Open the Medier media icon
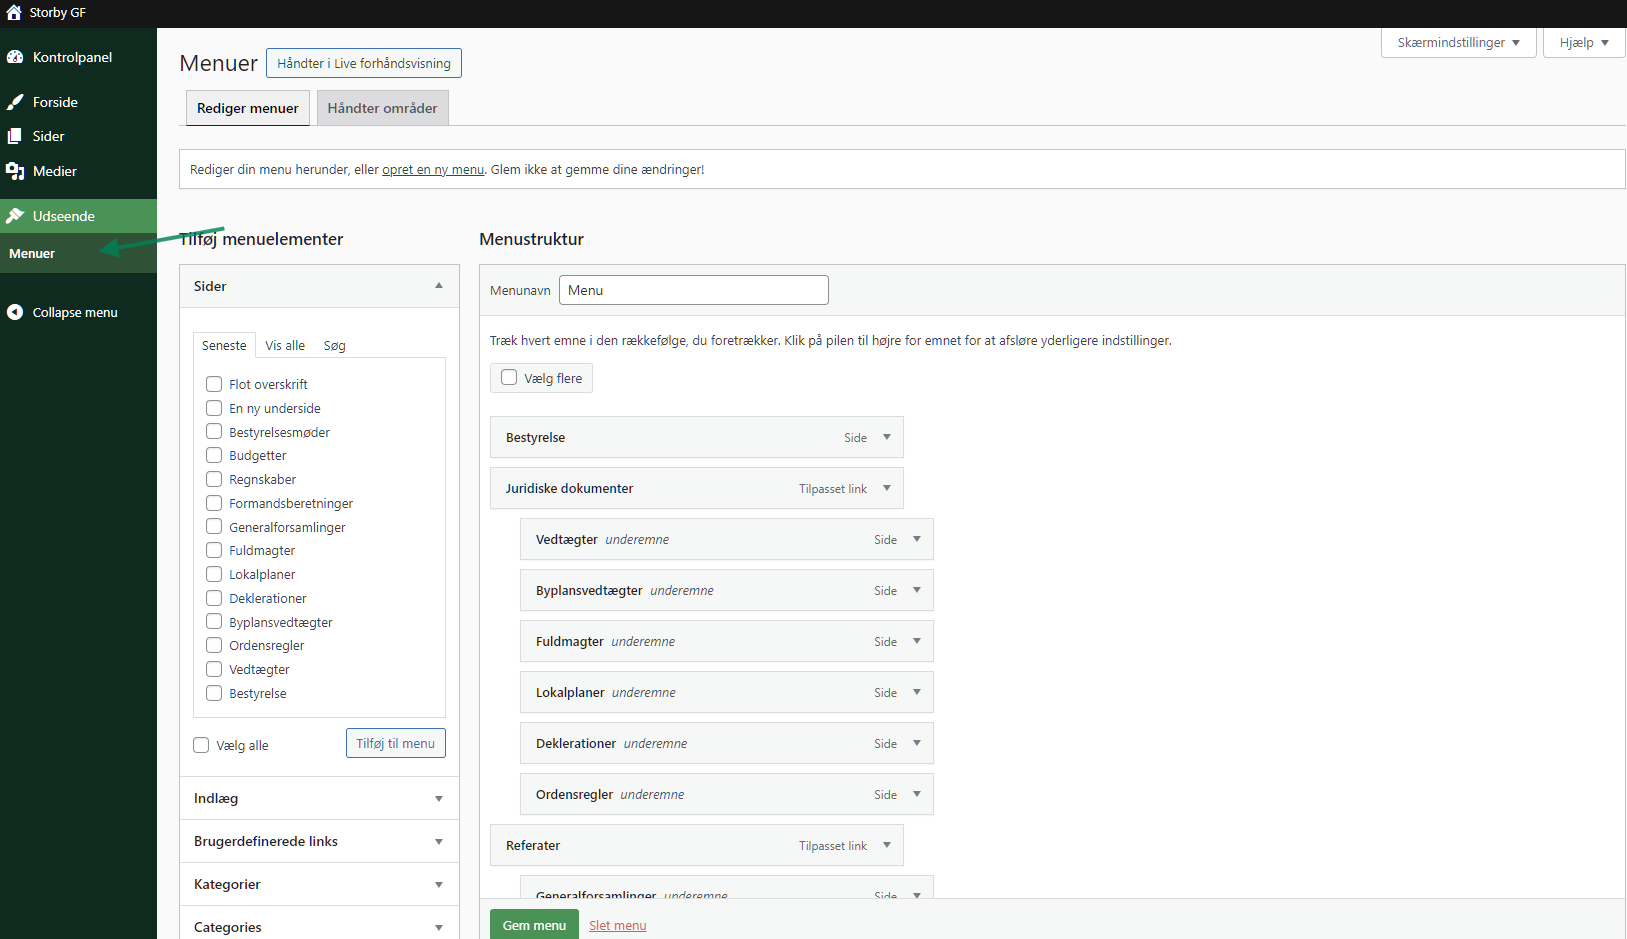The height and width of the screenshot is (939, 1627). (15, 171)
